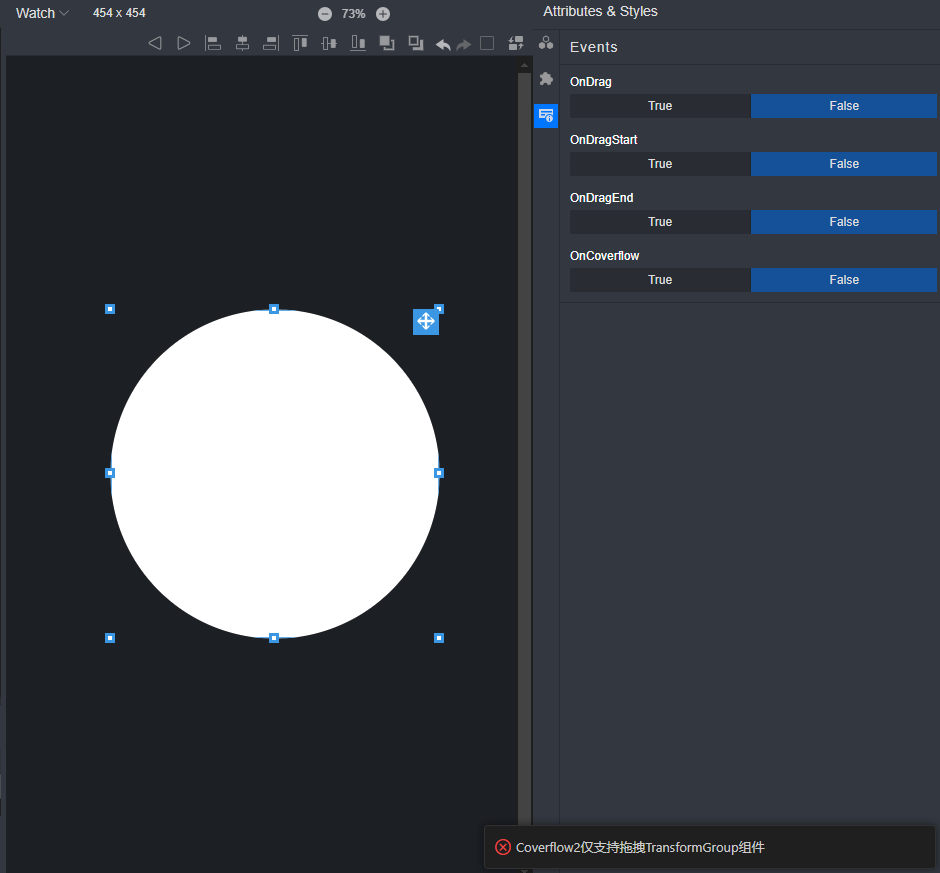Align selection to top edges
Viewport: 940px width, 873px height.
coord(300,43)
